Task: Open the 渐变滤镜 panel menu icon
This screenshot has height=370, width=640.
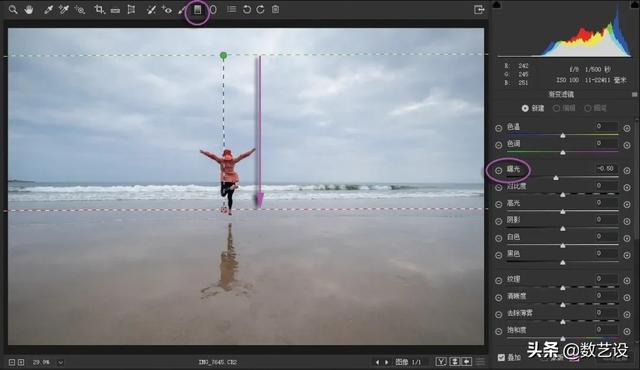Action: point(634,94)
